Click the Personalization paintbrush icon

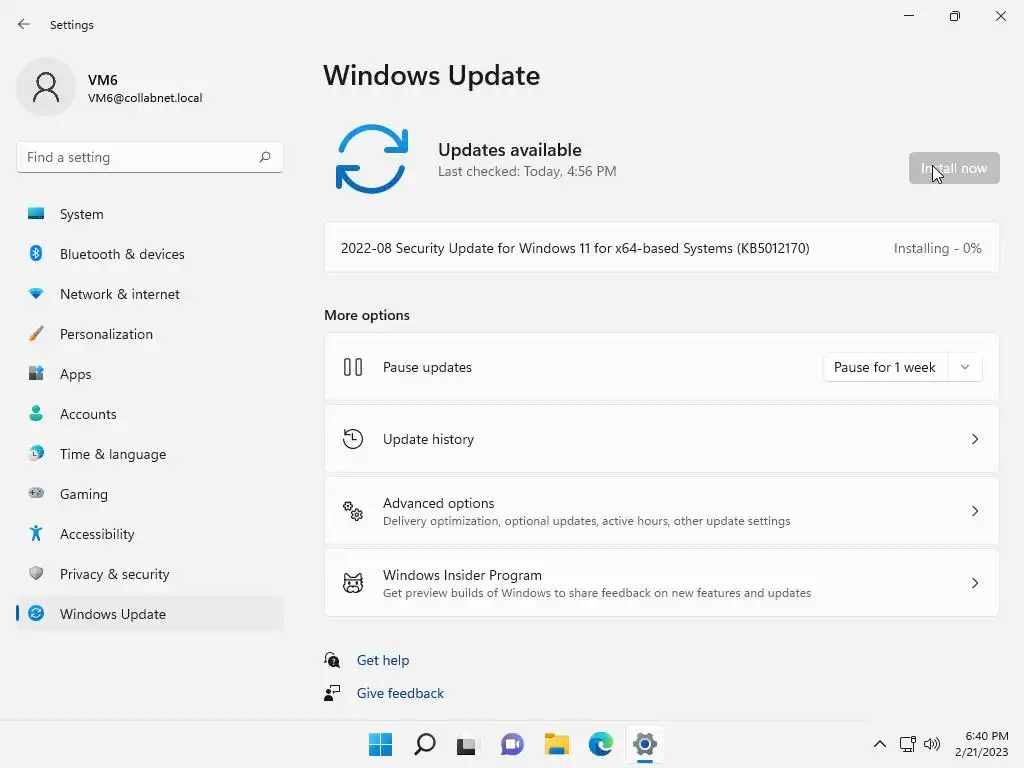(x=36, y=334)
